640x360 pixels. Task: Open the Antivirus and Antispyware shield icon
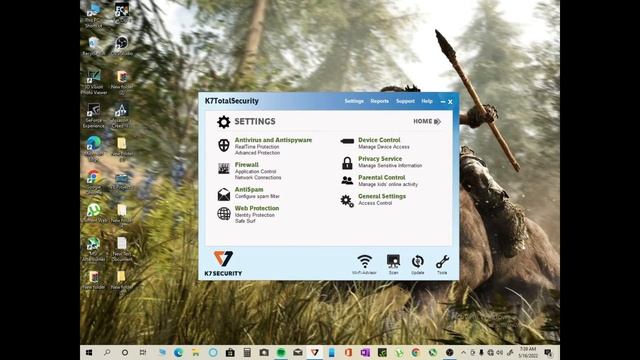(x=224, y=145)
